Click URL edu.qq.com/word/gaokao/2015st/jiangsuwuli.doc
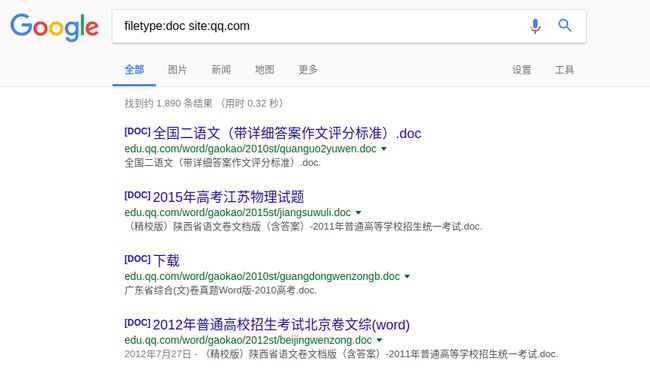This screenshot has width=650, height=370. 238,213
